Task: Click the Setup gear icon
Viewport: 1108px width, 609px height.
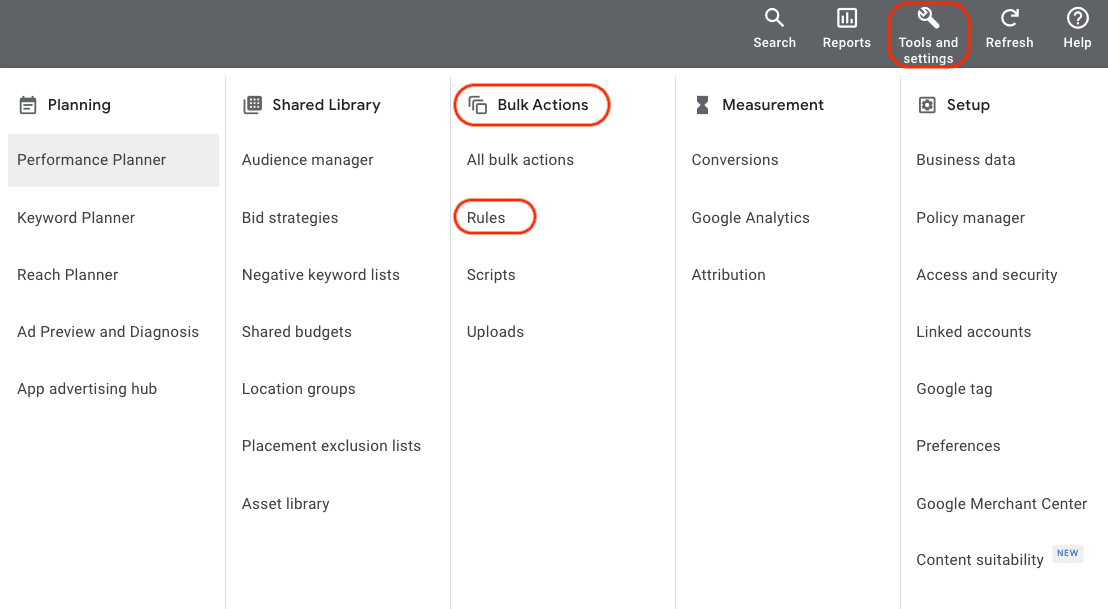Action: (x=927, y=104)
